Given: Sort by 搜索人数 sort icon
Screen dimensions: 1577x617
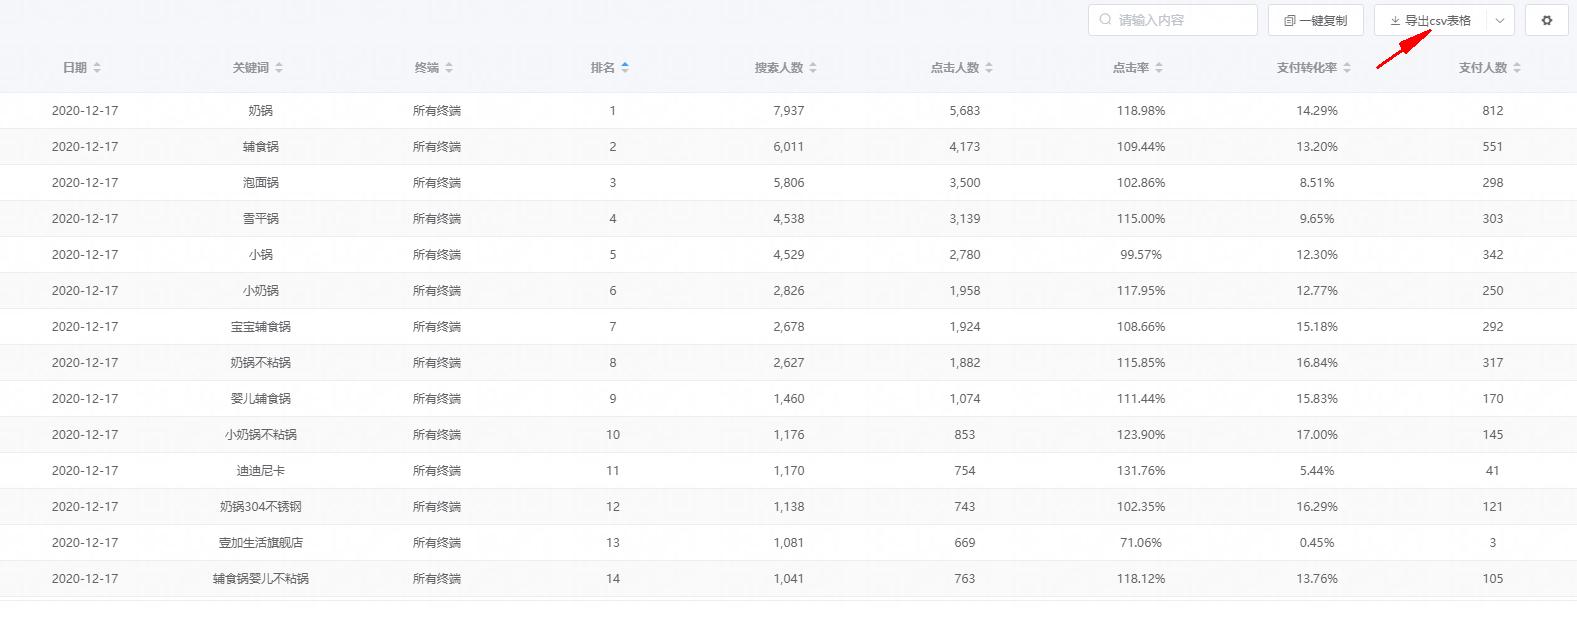Looking at the screenshot, I should [x=813, y=68].
